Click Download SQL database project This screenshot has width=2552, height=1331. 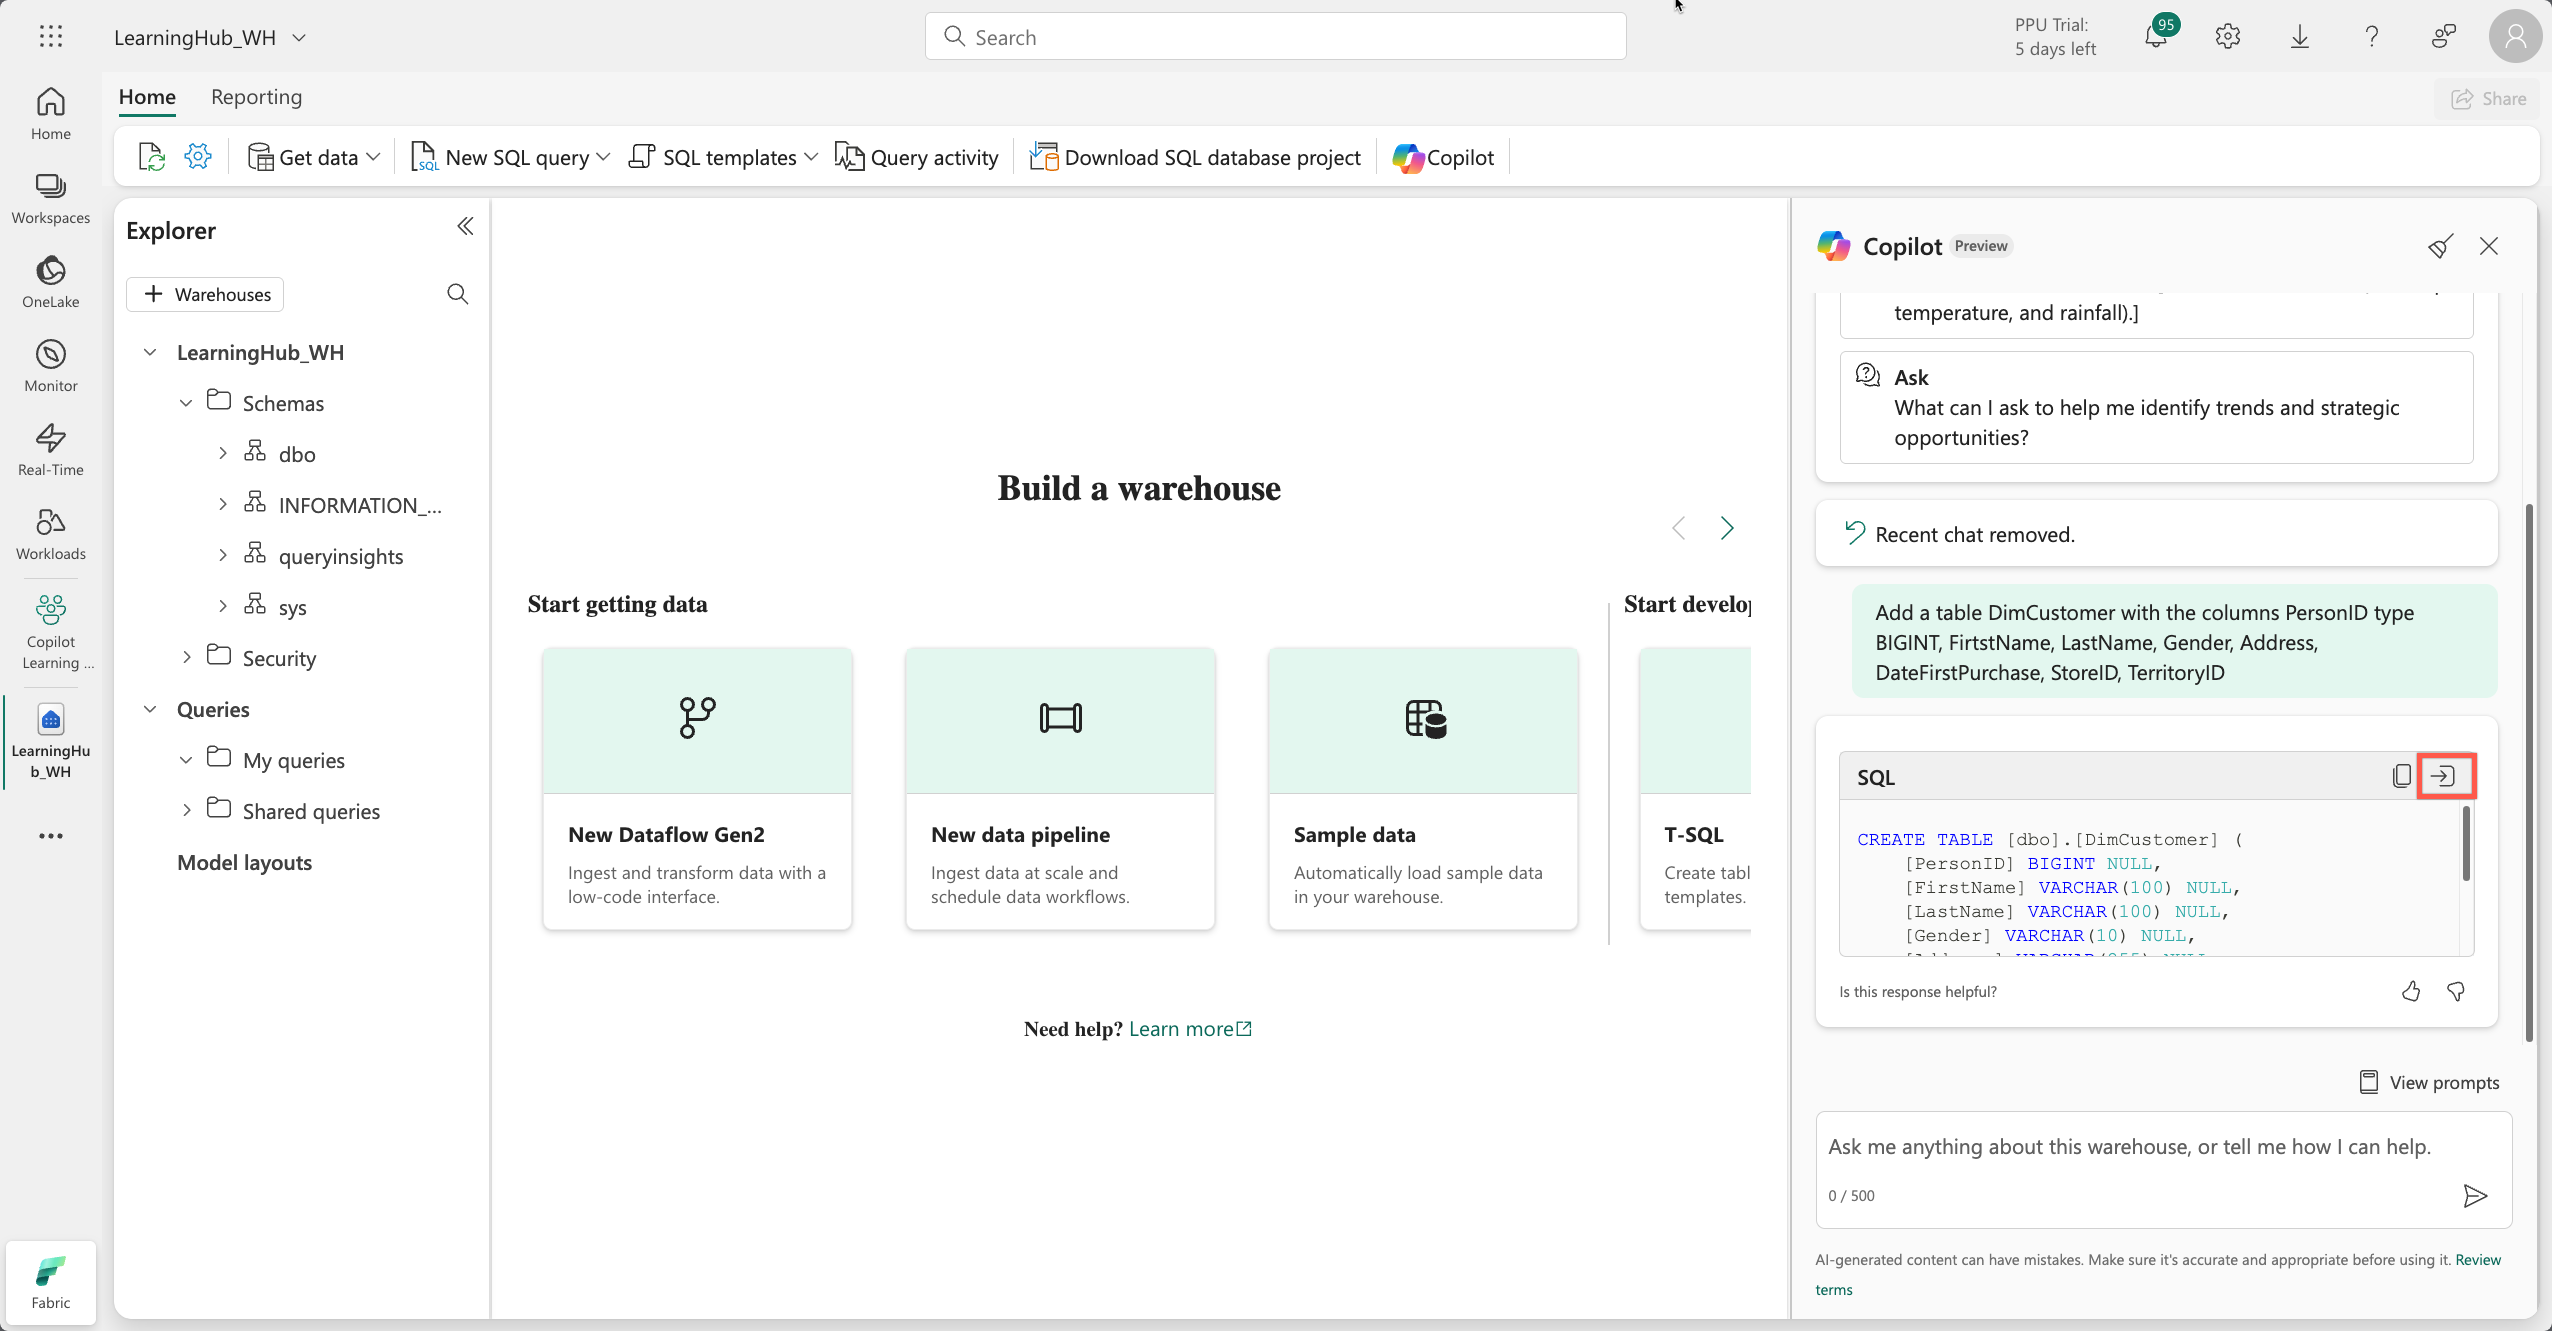[x=1195, y=157]
